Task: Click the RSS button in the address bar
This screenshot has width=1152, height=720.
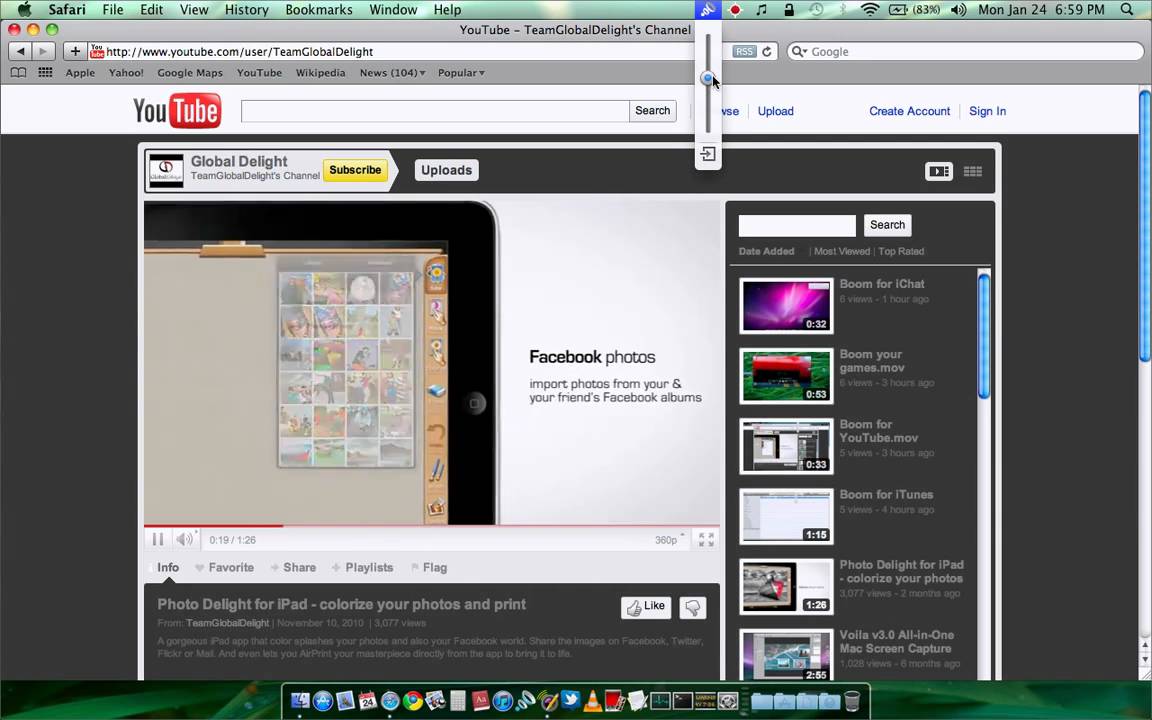Action: coord(744,51)
